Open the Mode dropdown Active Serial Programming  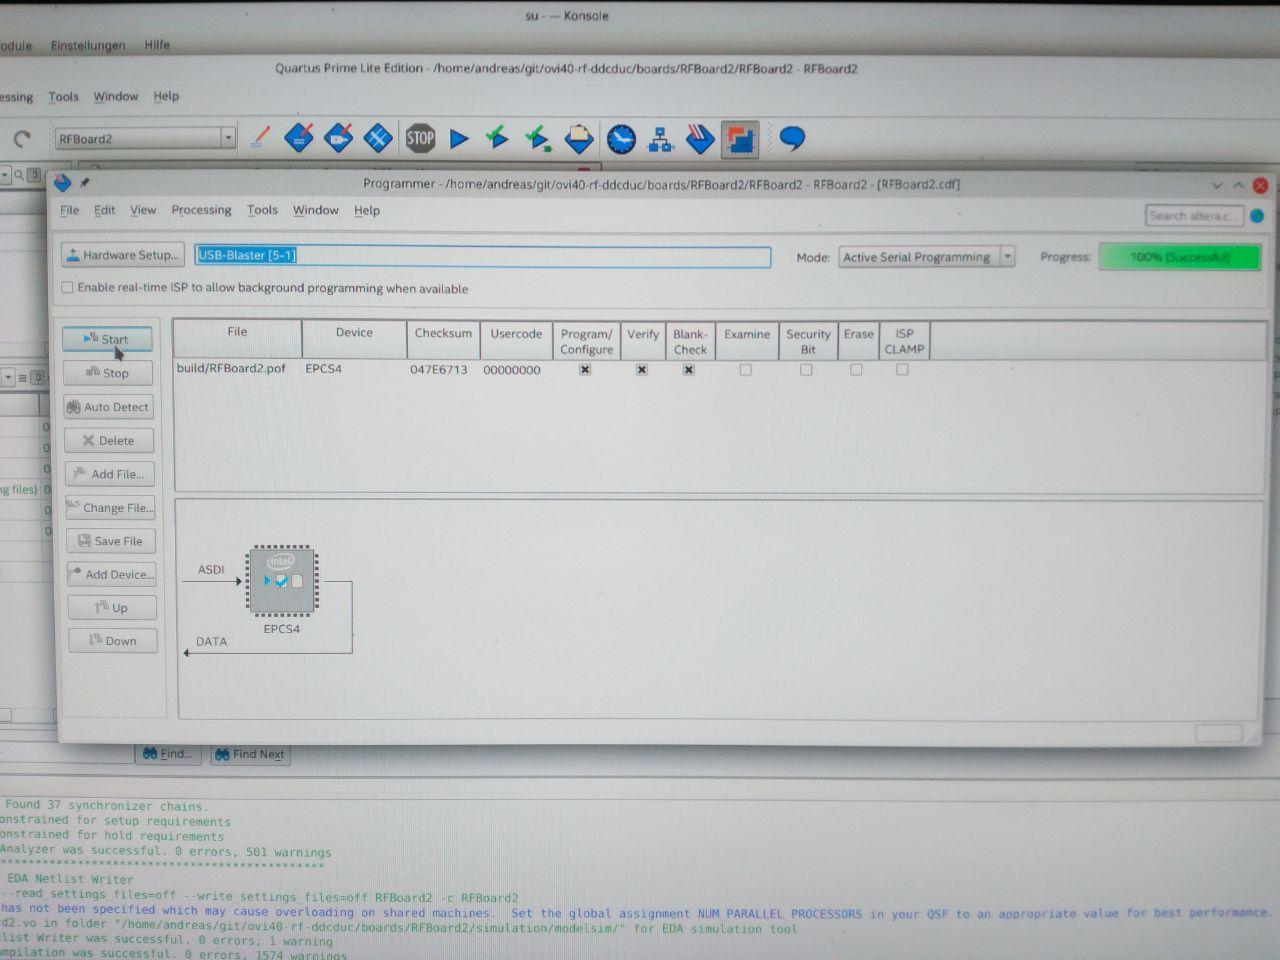click(926, 257)
